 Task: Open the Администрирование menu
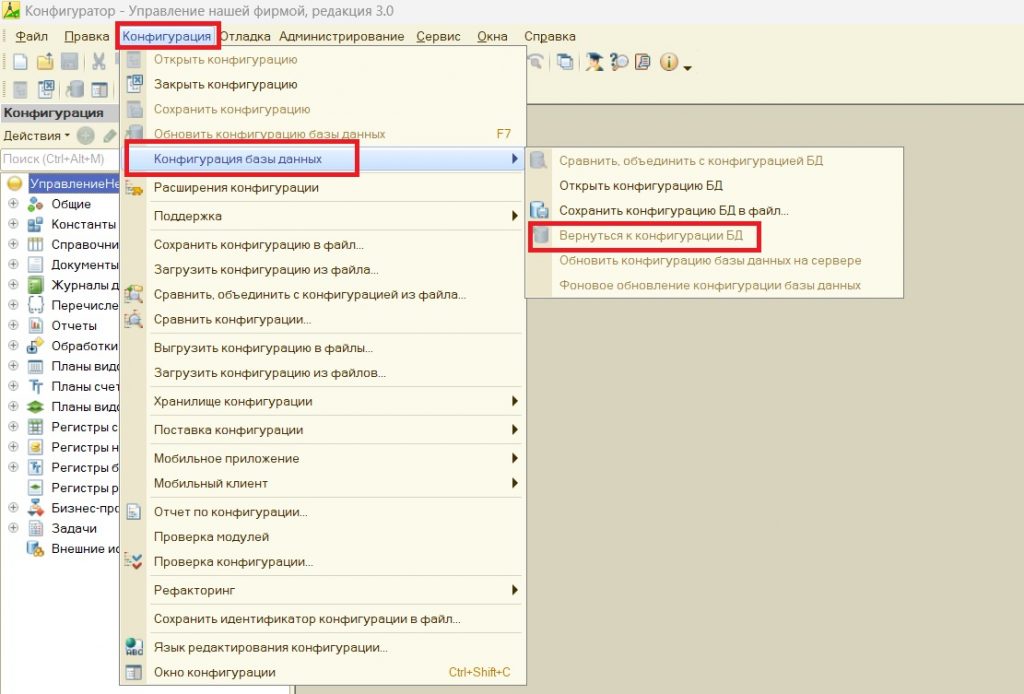[341, 37]
